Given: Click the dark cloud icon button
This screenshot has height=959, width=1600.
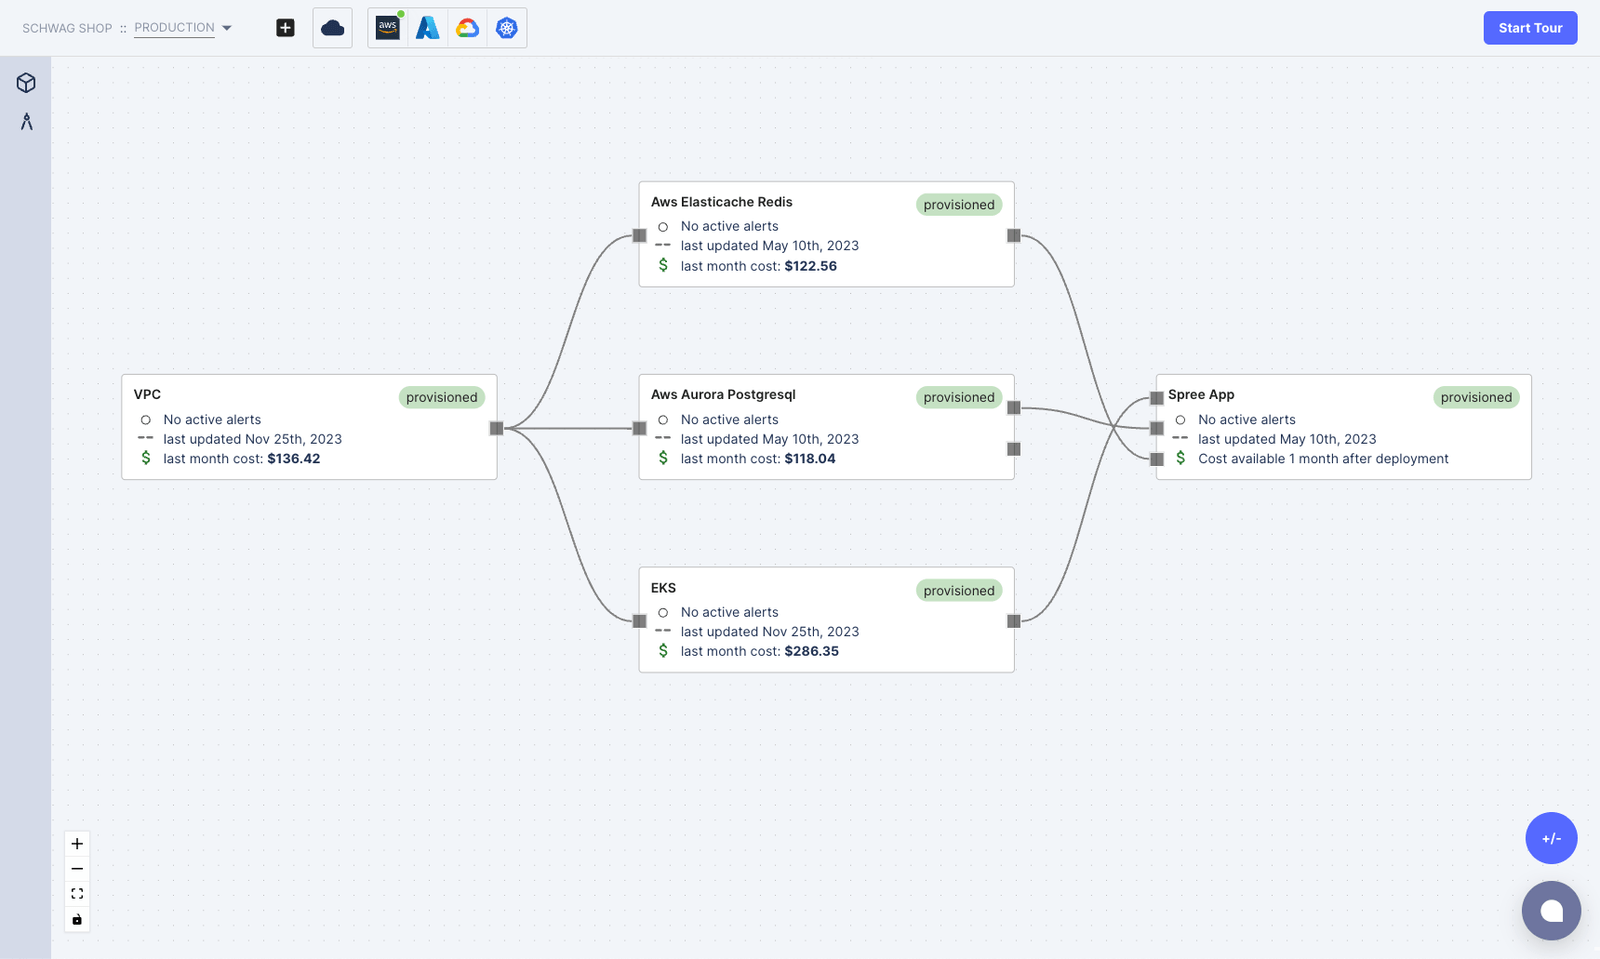Looking at the screenshot, I should [332, 28].
